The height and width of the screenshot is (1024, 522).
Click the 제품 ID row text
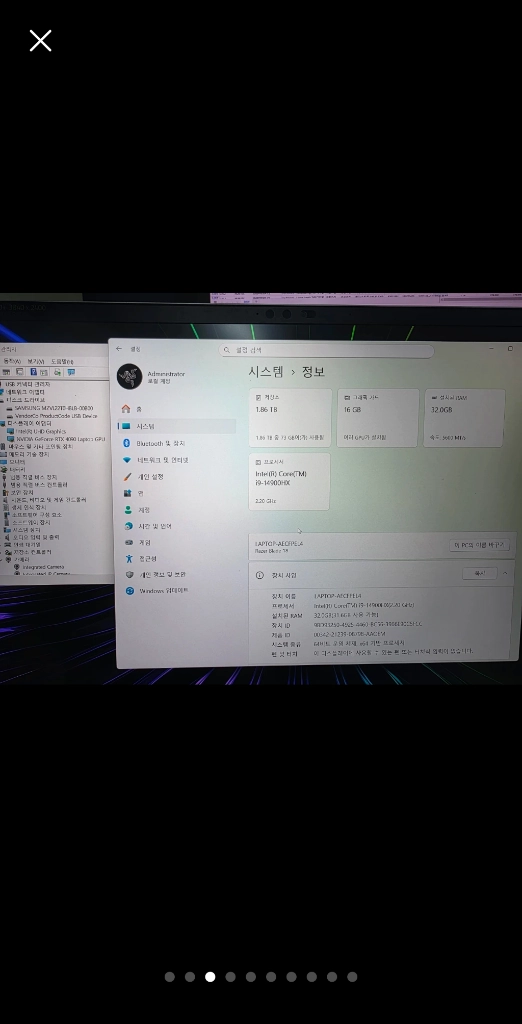(x=350, y=634)
